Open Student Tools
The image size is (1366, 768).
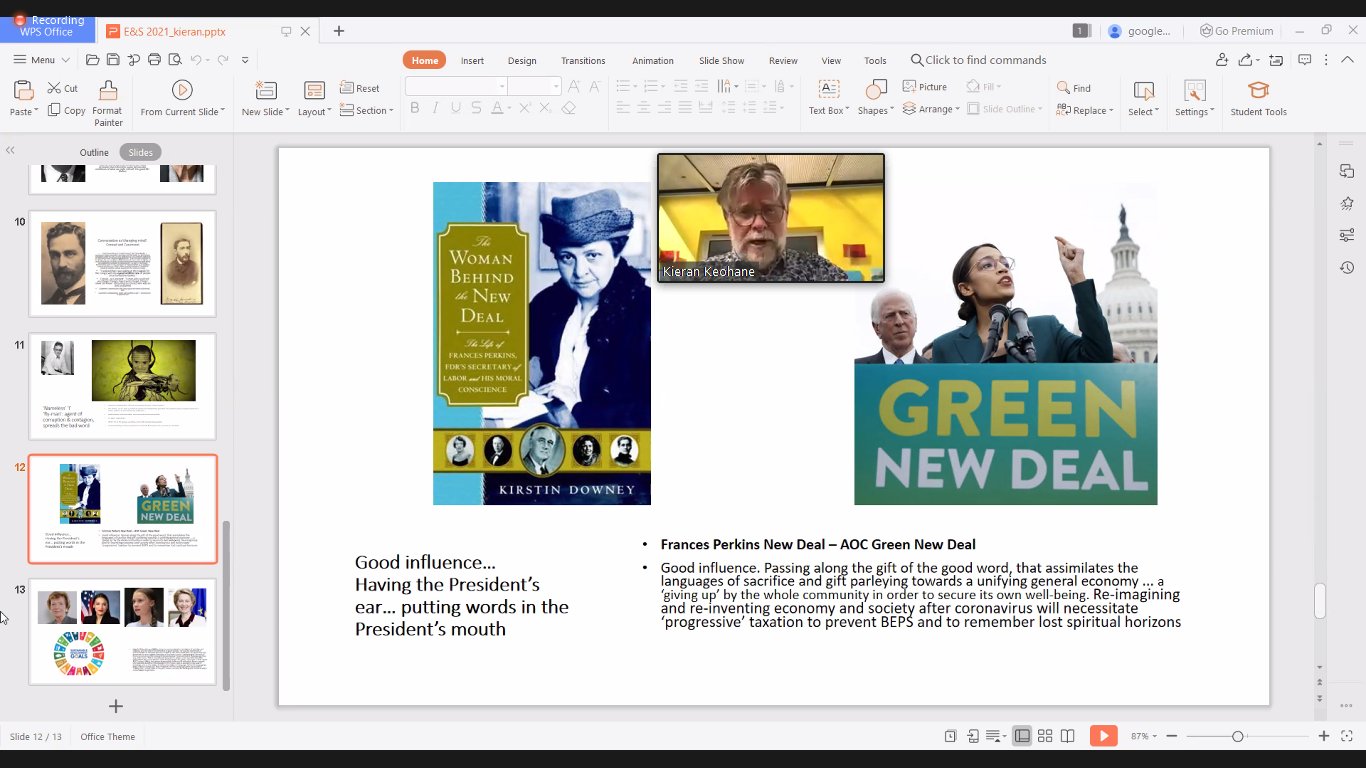tap(1258, 98)
